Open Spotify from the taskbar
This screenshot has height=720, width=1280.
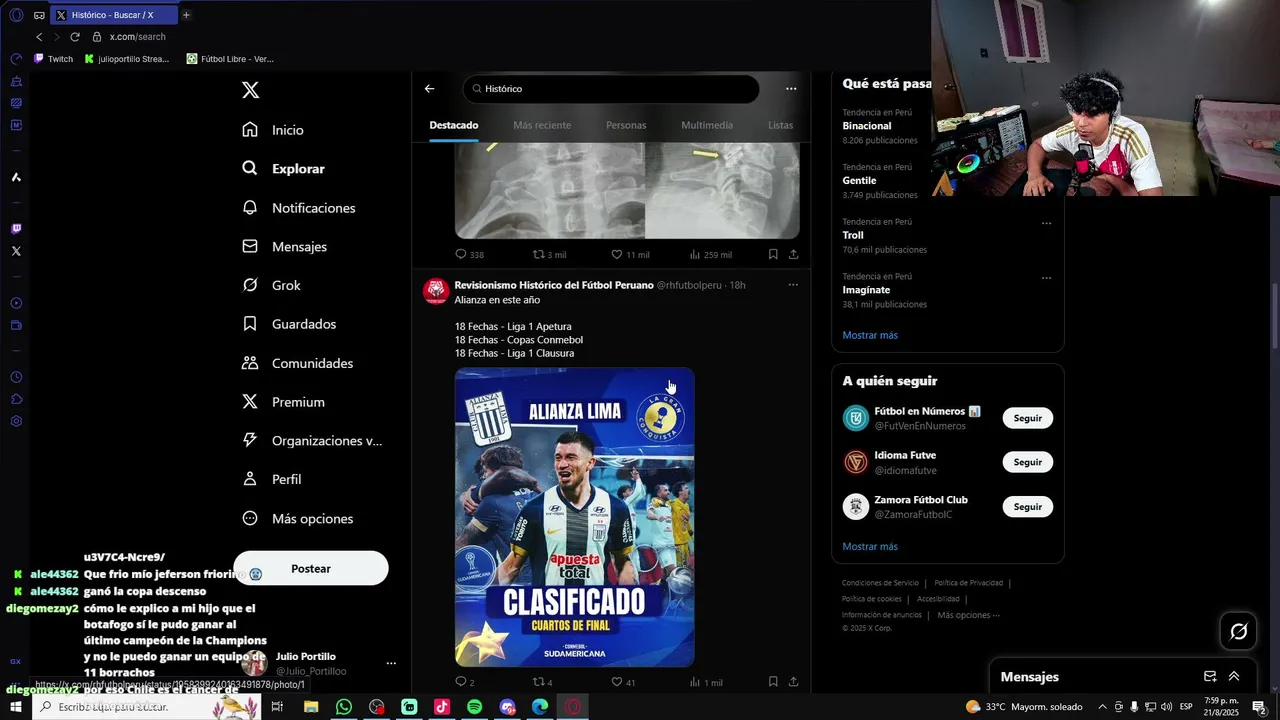pos(474,707)
